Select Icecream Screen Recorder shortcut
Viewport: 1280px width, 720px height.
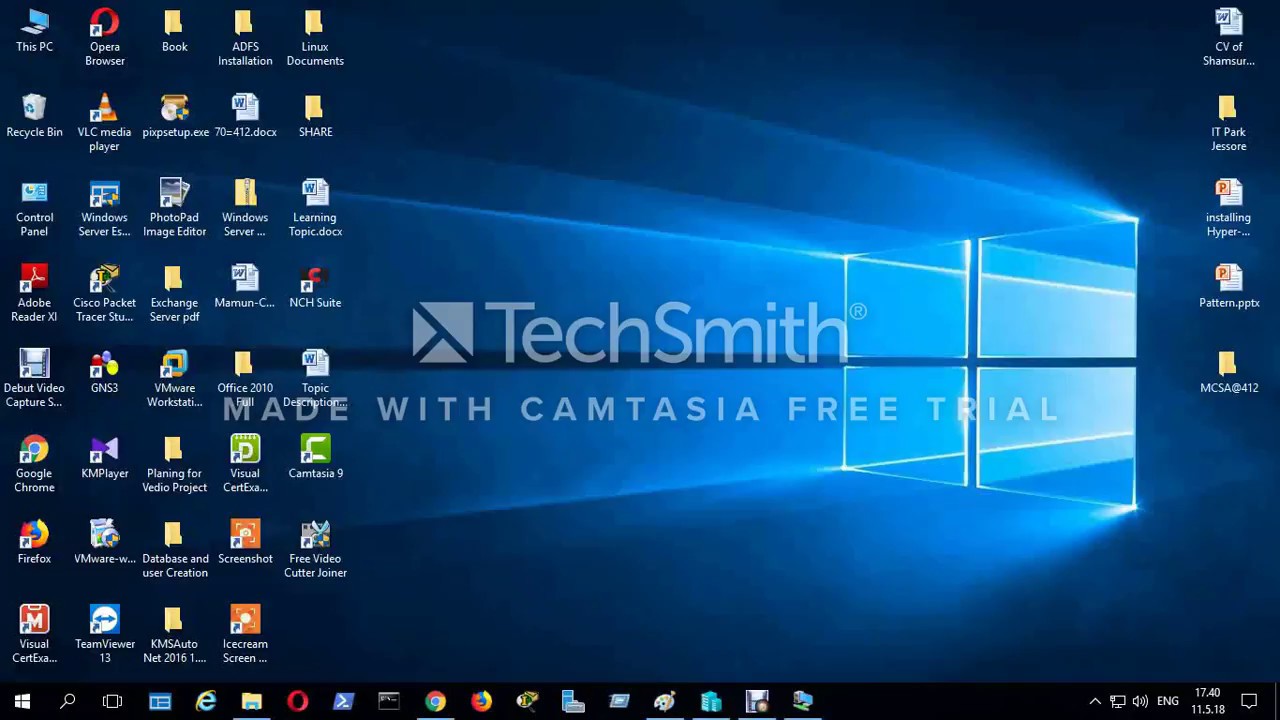tap(245, 635)
